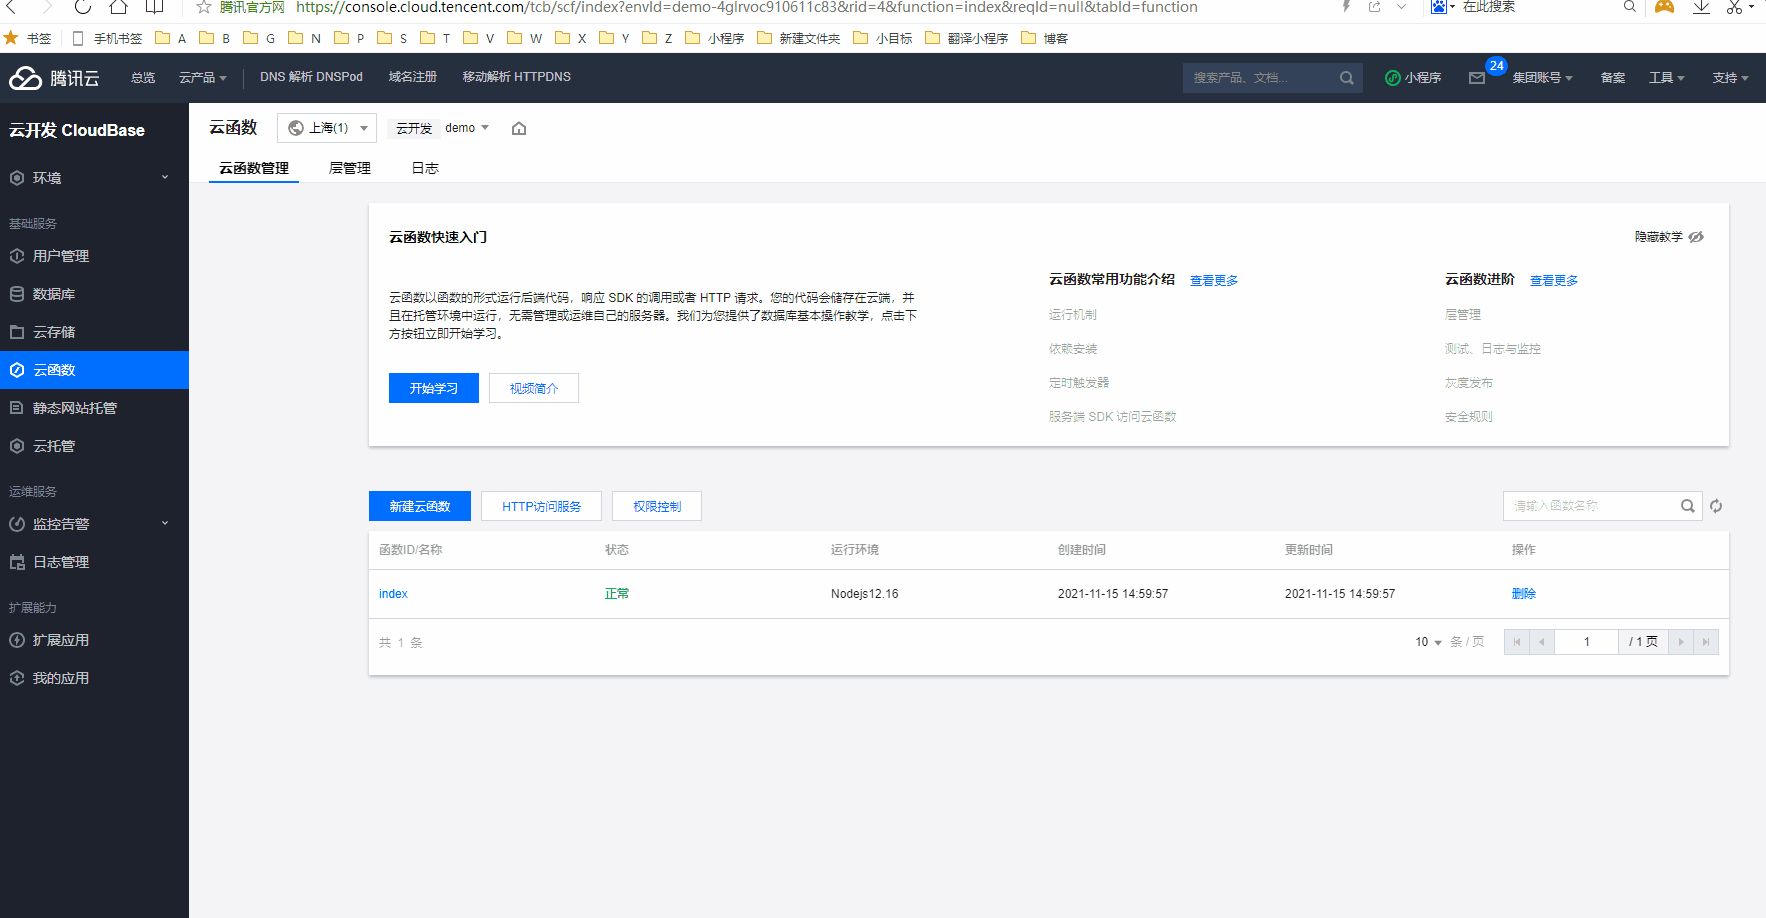Open the 博客 bookmark folder

point(1045,38)
